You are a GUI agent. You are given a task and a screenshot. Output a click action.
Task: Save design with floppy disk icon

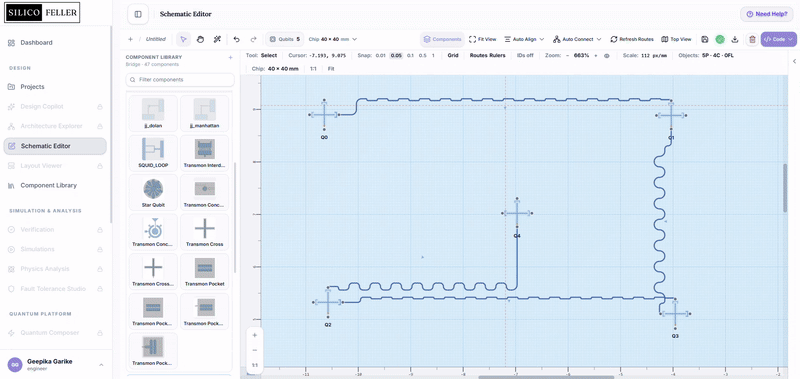pyautogui.click(x=705, y=39)
